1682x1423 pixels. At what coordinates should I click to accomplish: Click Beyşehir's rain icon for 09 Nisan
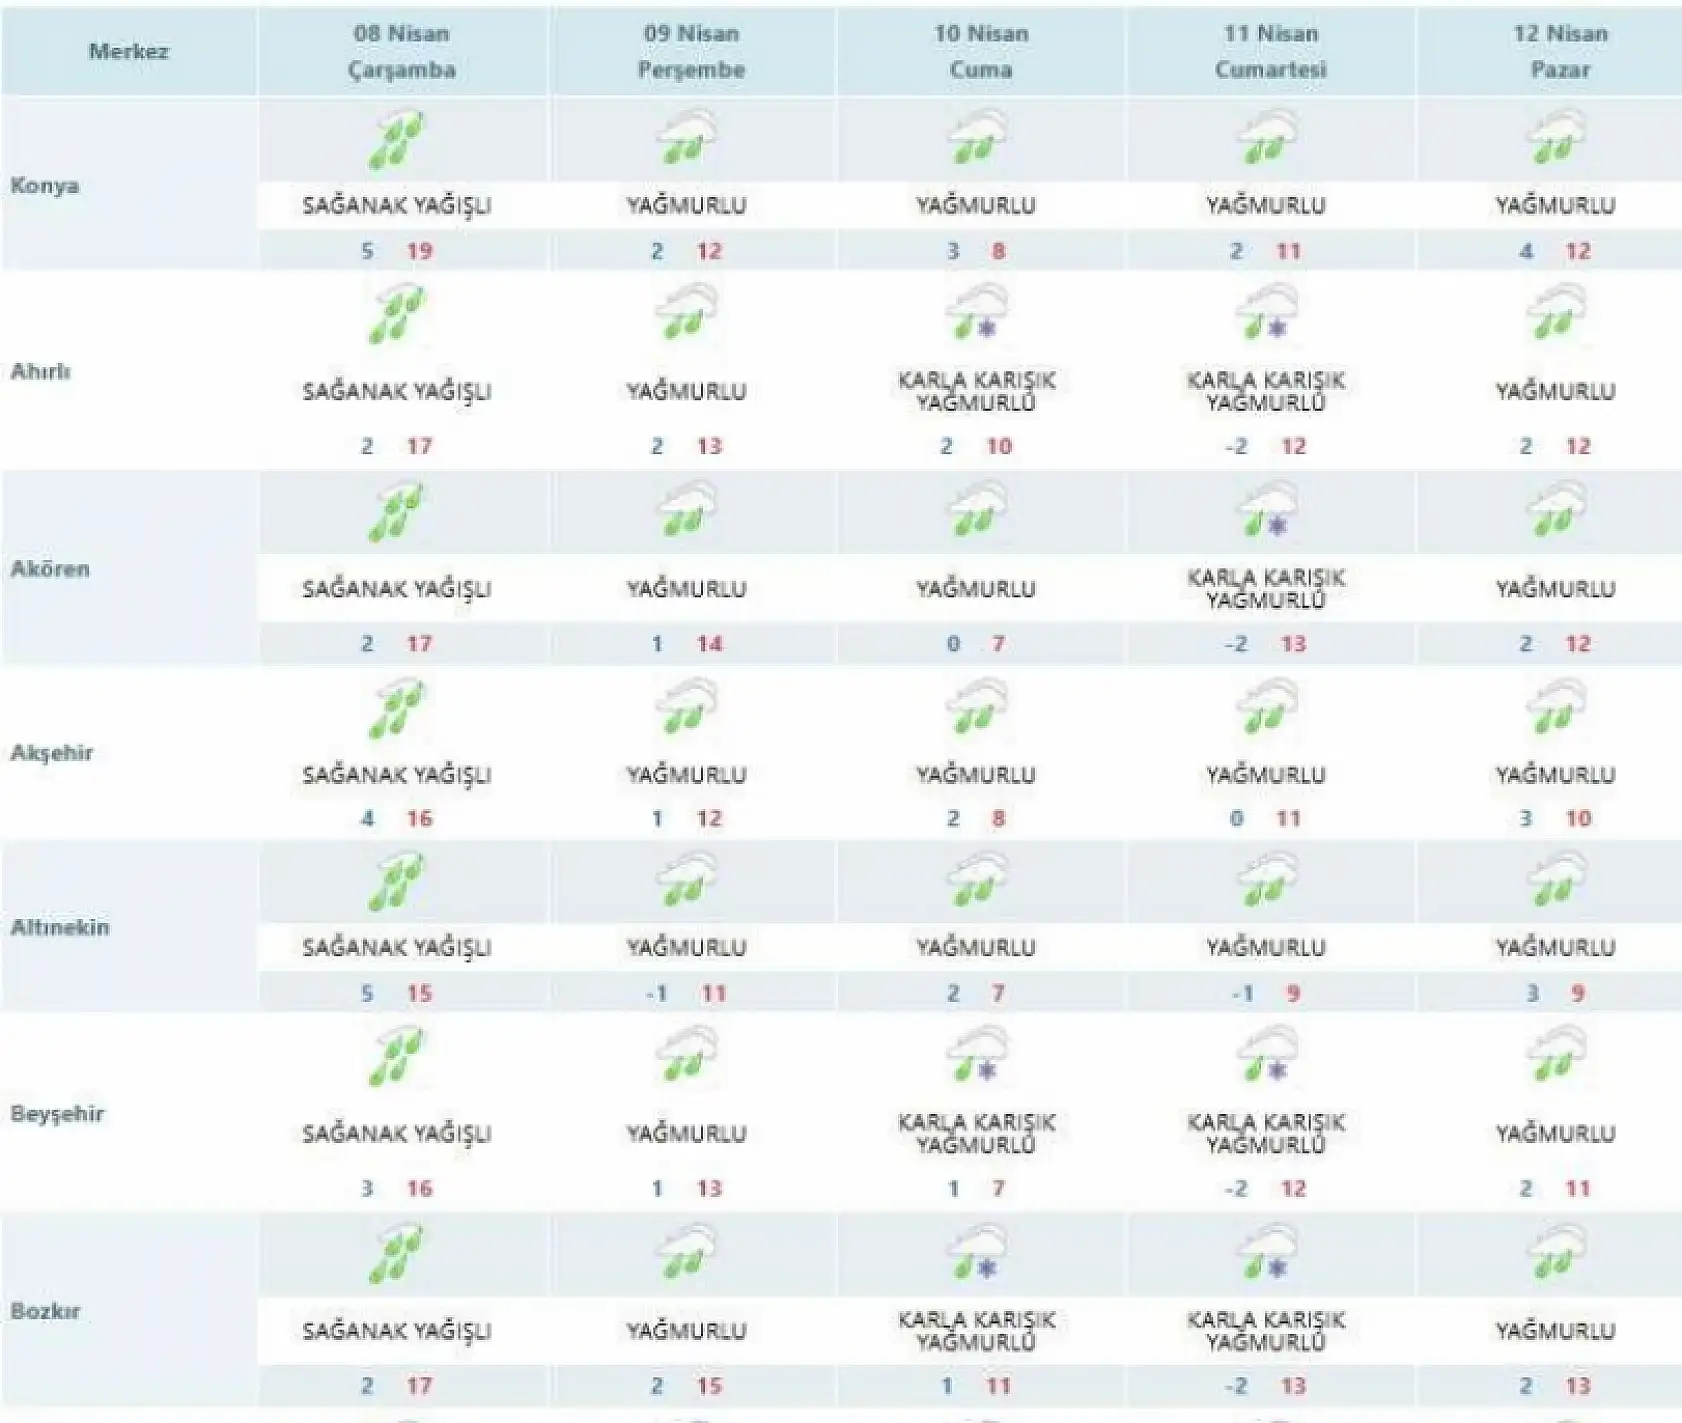687,1055
